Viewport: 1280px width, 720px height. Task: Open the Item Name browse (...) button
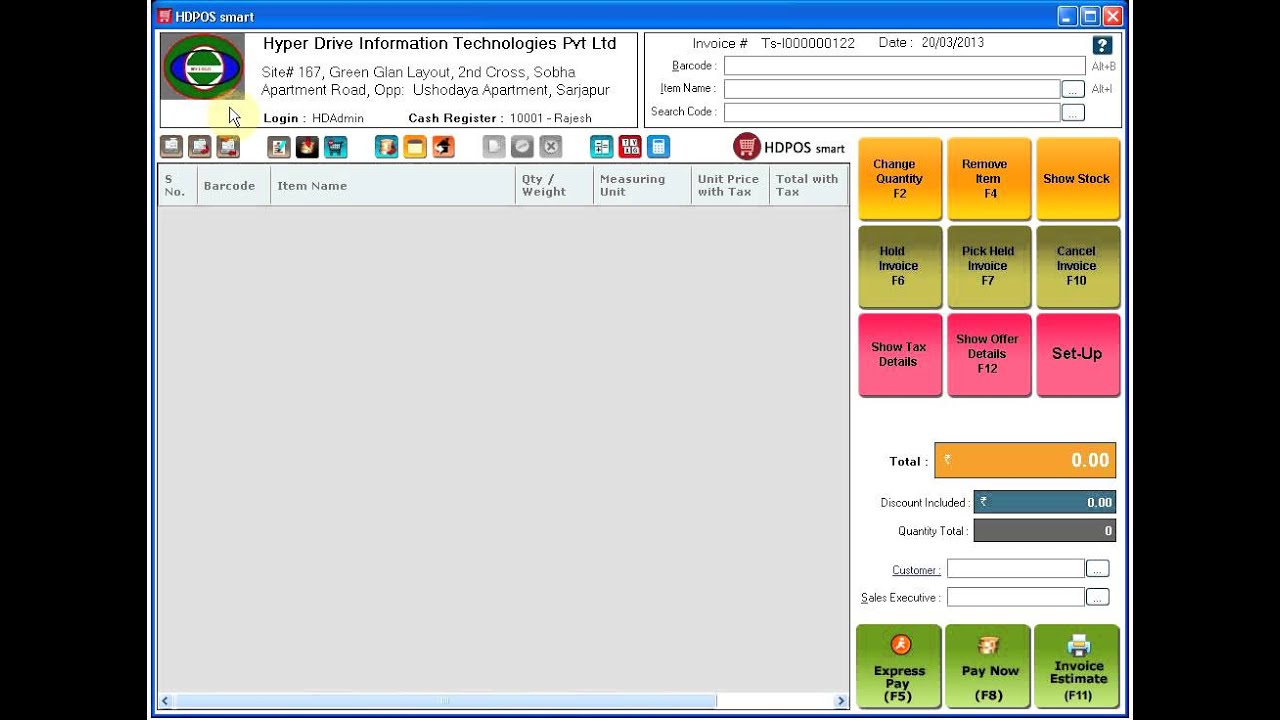1073,89
